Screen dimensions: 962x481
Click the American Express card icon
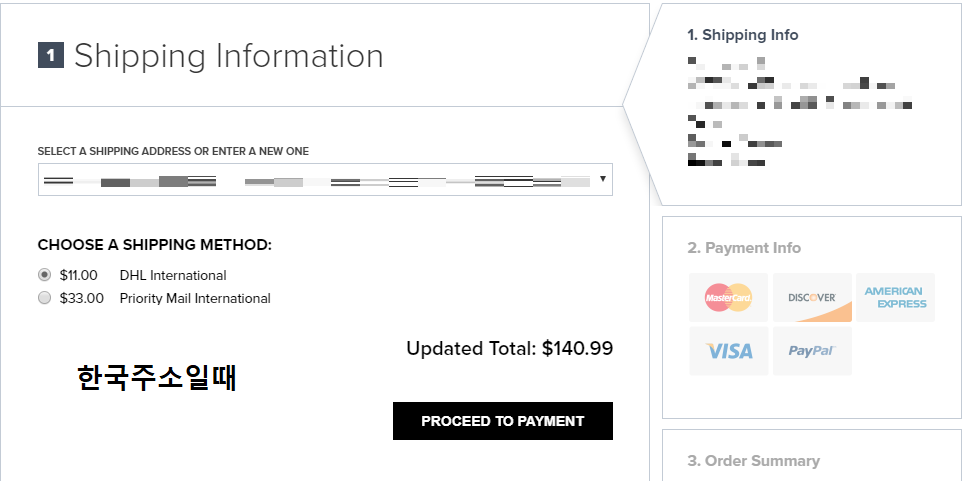[x=895, y=297]
